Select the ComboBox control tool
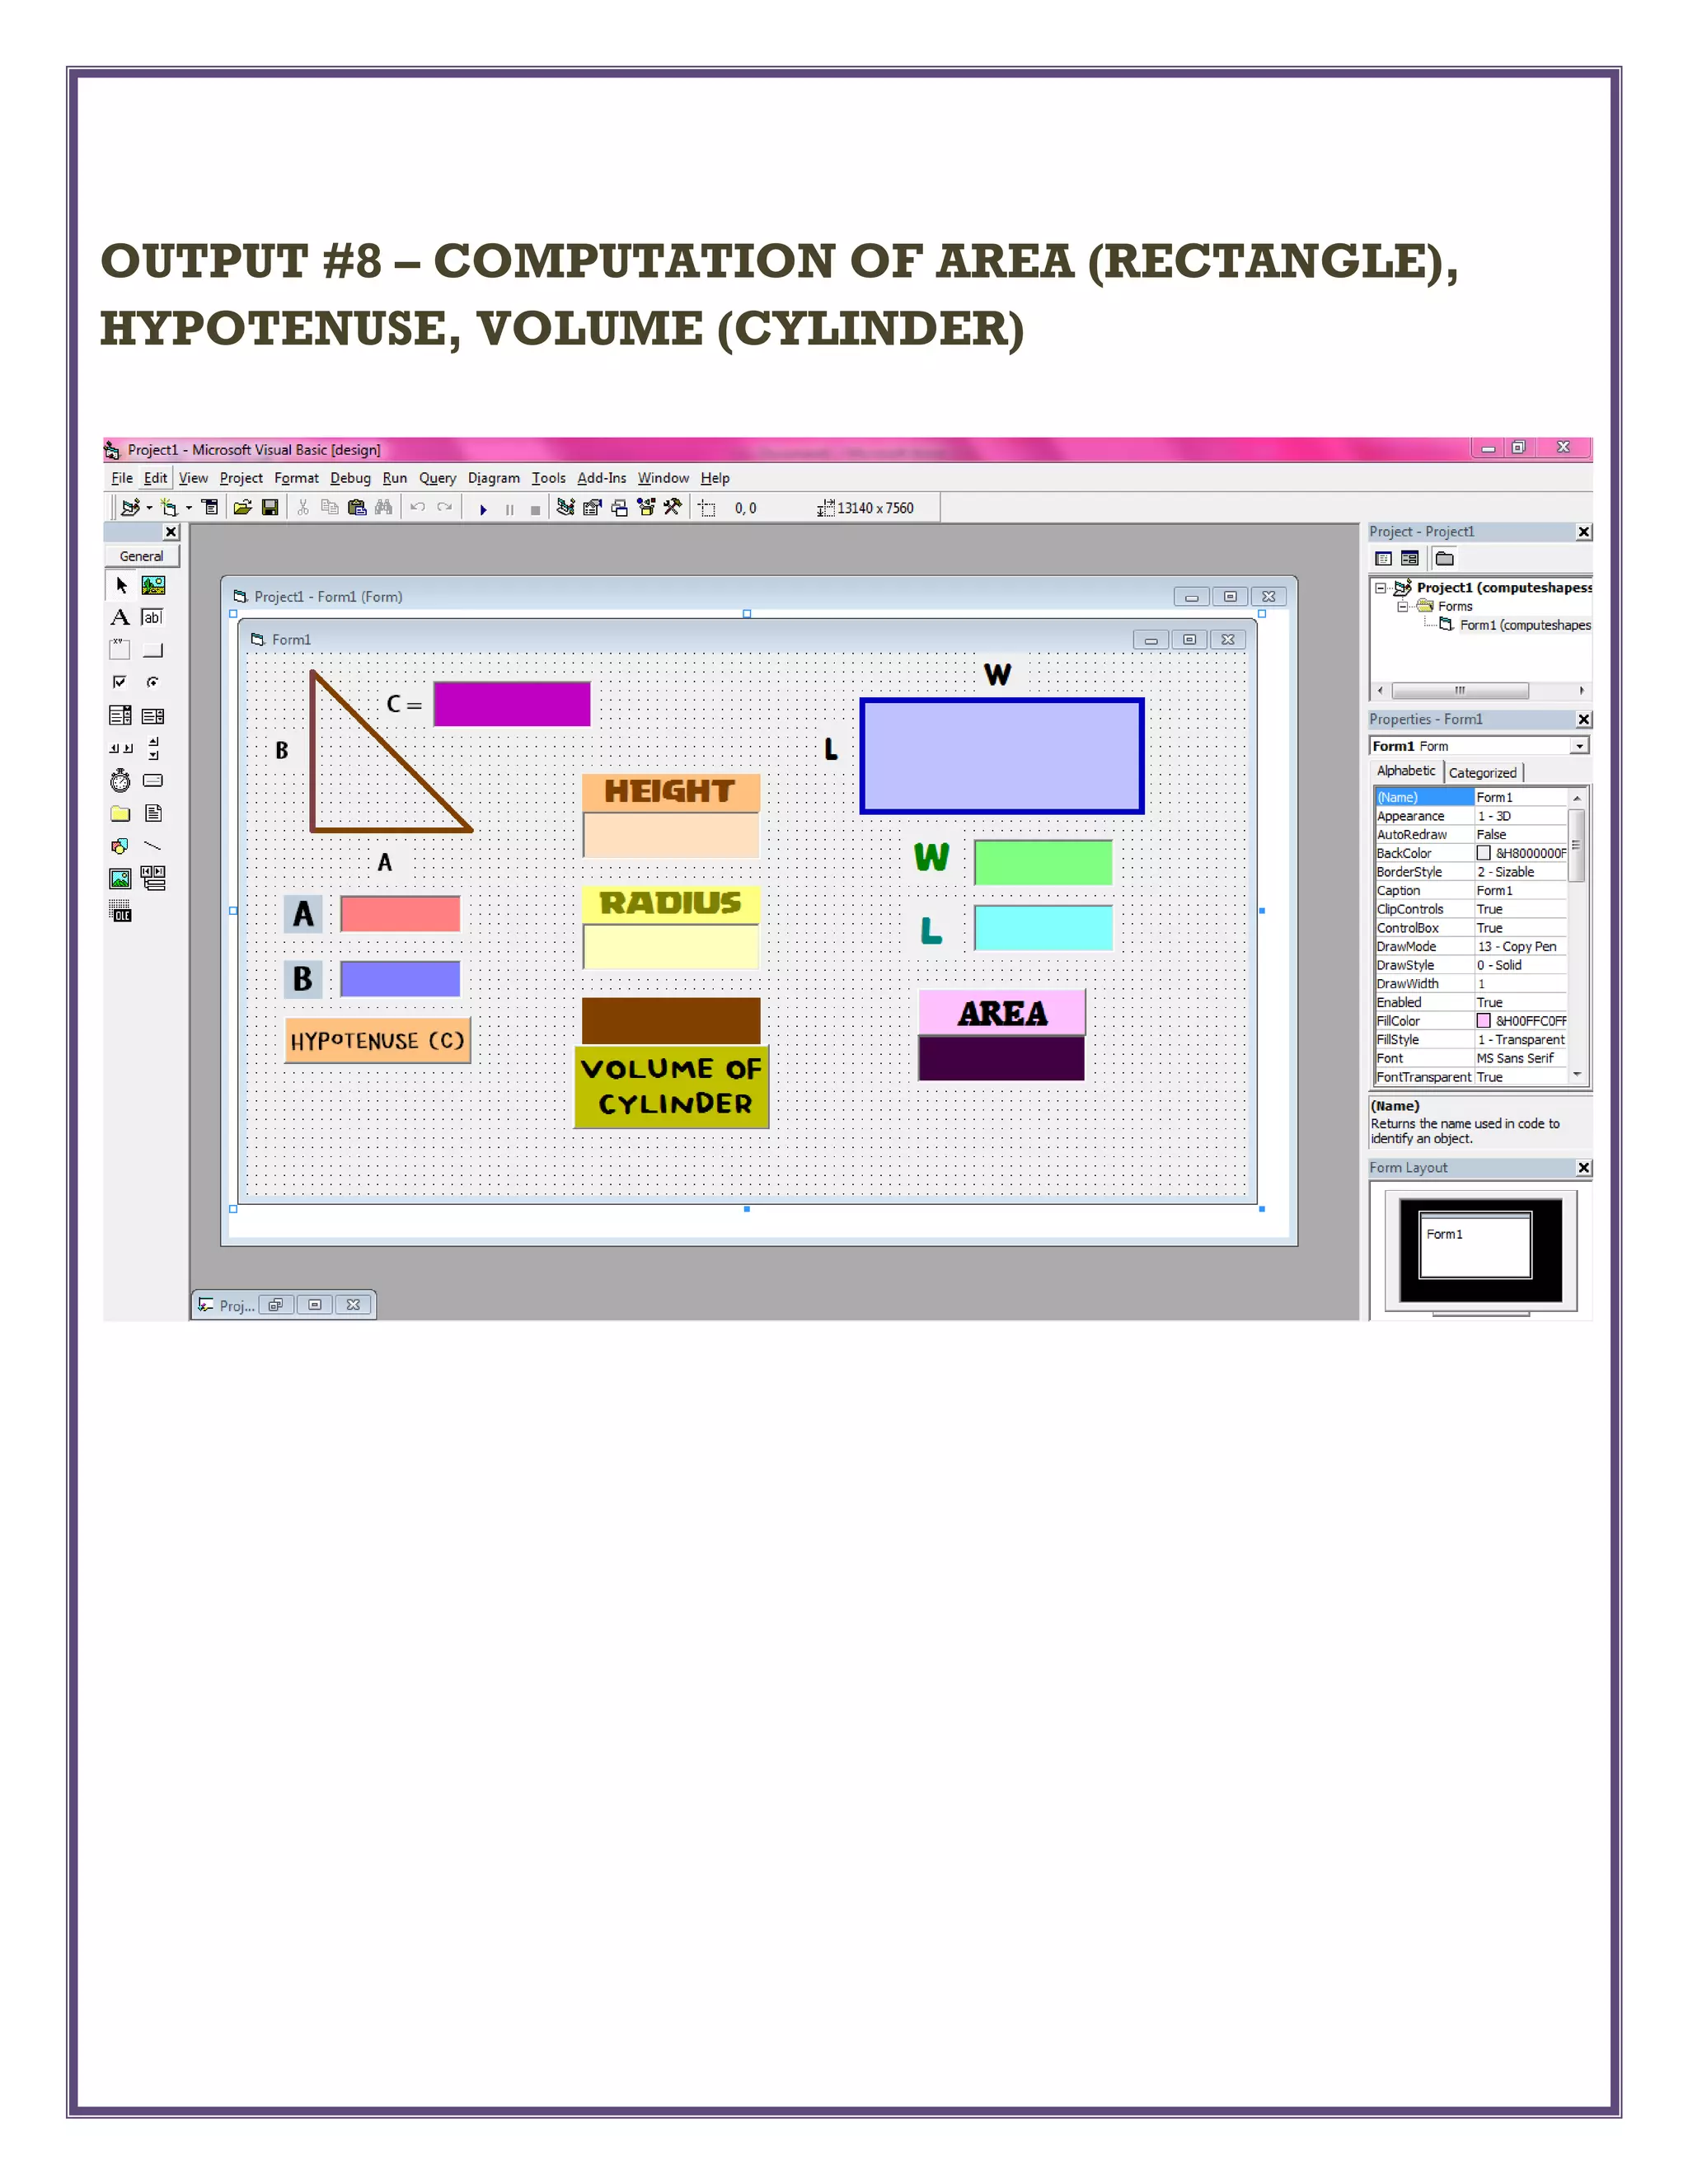This screenshot has height=2184, width=1688. (x=121, y=715)
